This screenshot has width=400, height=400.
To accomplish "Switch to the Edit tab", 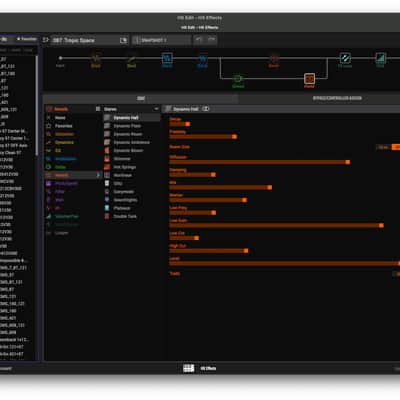I will (x=141, y=98).
